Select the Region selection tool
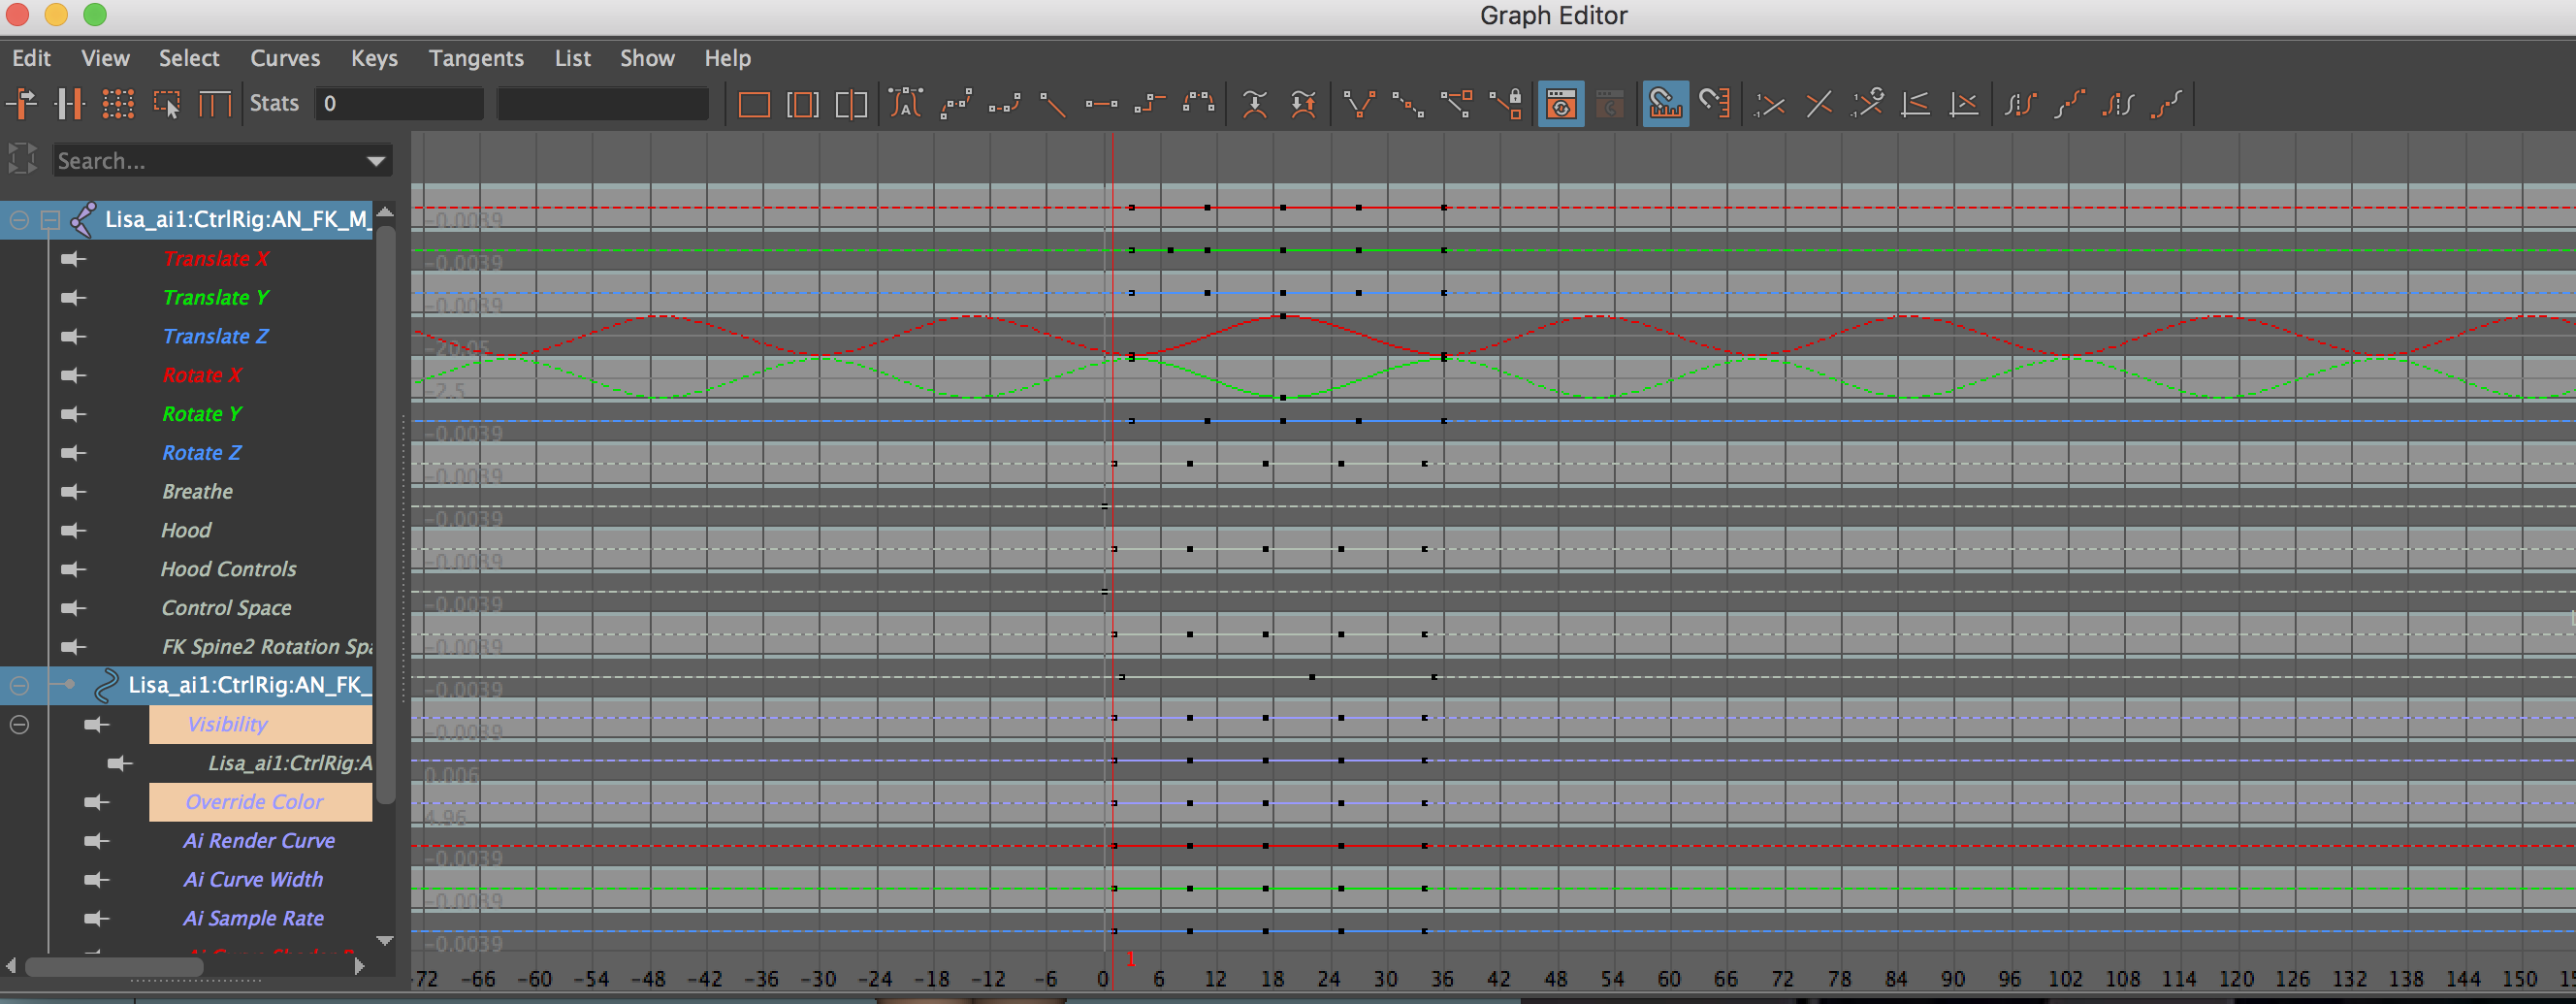This screenshot has height=1004, width=2576. [x=168, y=103]
